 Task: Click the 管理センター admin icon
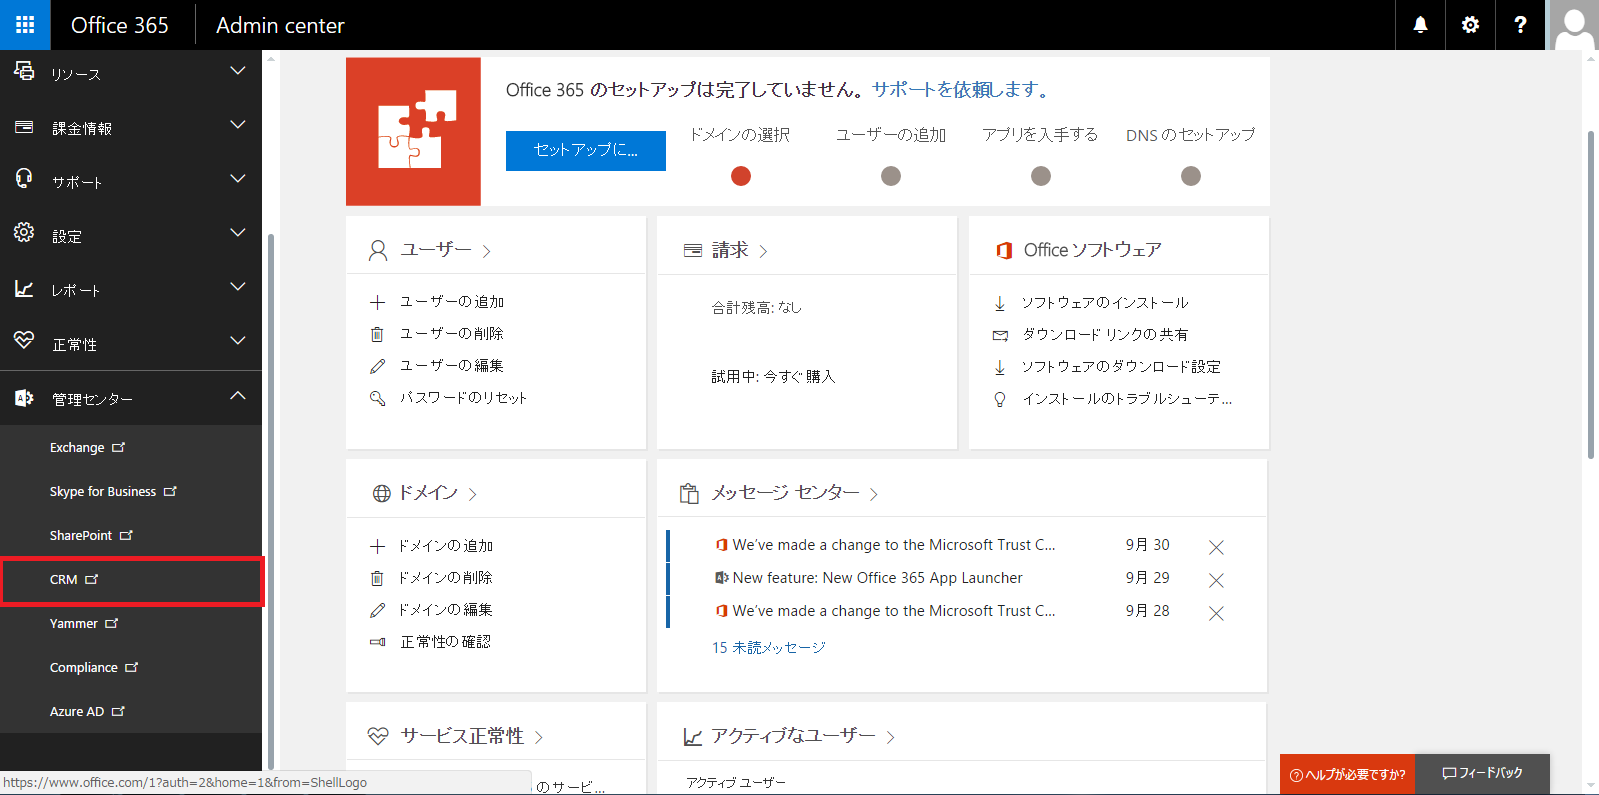[x=24, y=398]
